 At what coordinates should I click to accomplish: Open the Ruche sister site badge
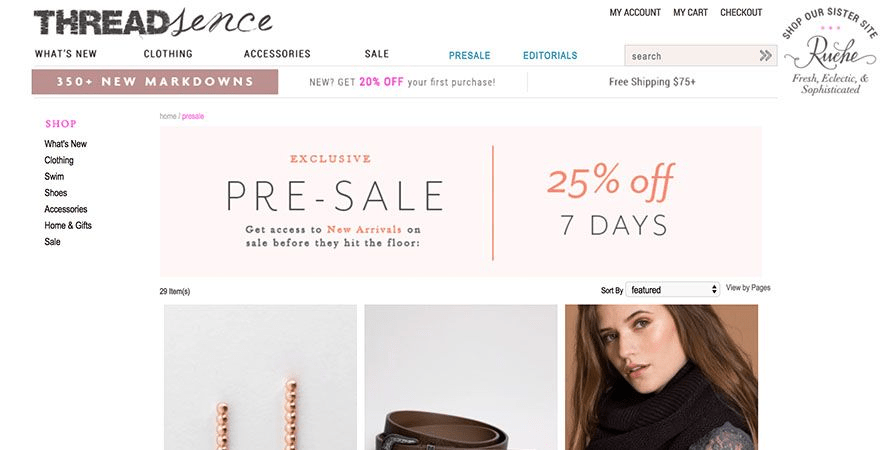point(830,52)
